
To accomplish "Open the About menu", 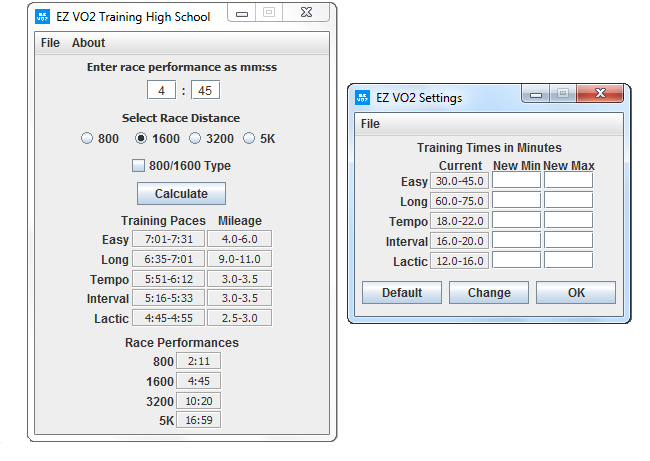I will 88,43.
